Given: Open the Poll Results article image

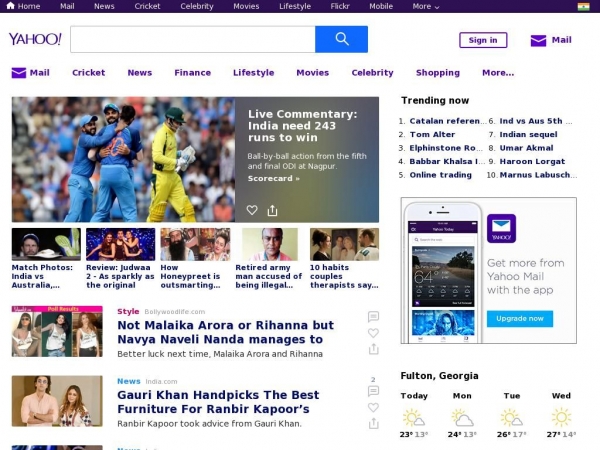Looking at the screenshot, I should pos(57,331).
